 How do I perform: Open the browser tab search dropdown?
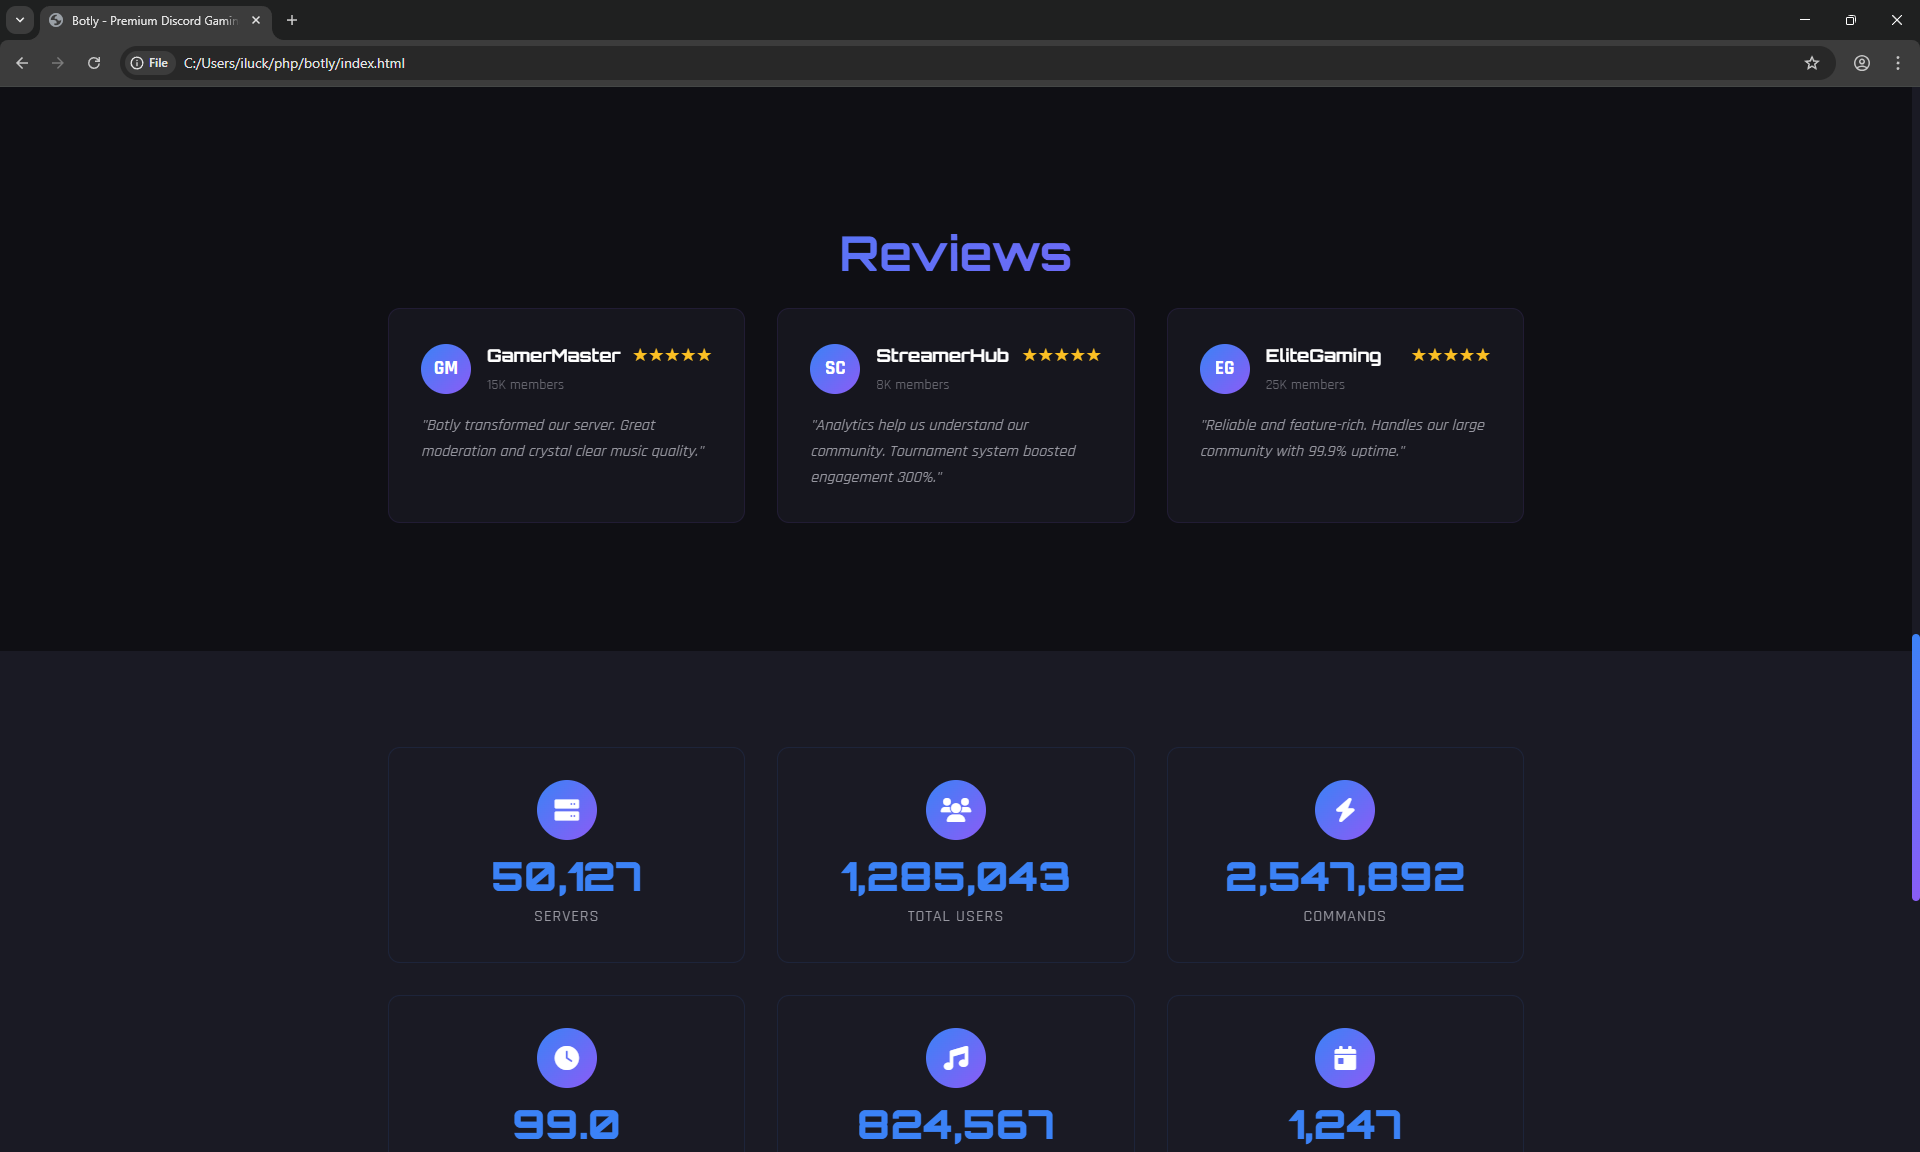click(20, 20)
